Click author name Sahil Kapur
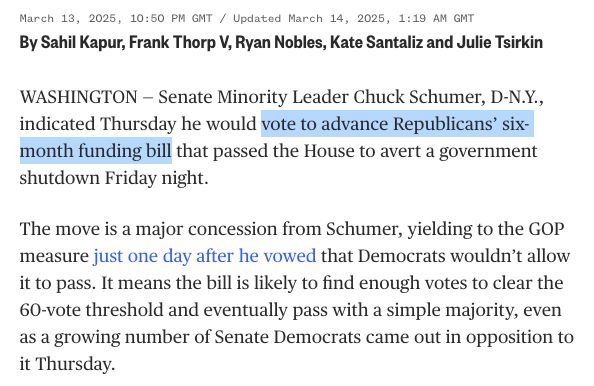 82,42
